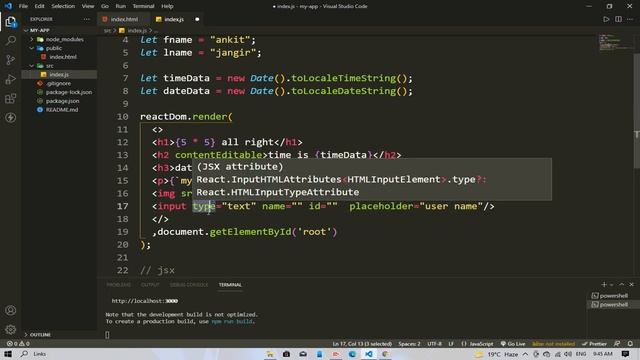Open the lightning bolt extension icon in the activity bar
The image size is (640, 360).
[x=11, y=118]
